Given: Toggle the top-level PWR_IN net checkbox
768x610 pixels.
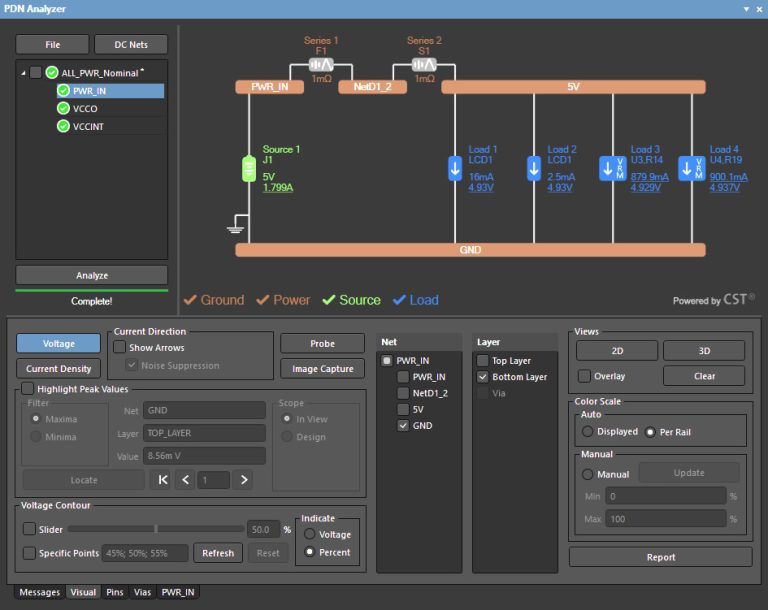Looking at the screenshot, I should coord(386,360).
